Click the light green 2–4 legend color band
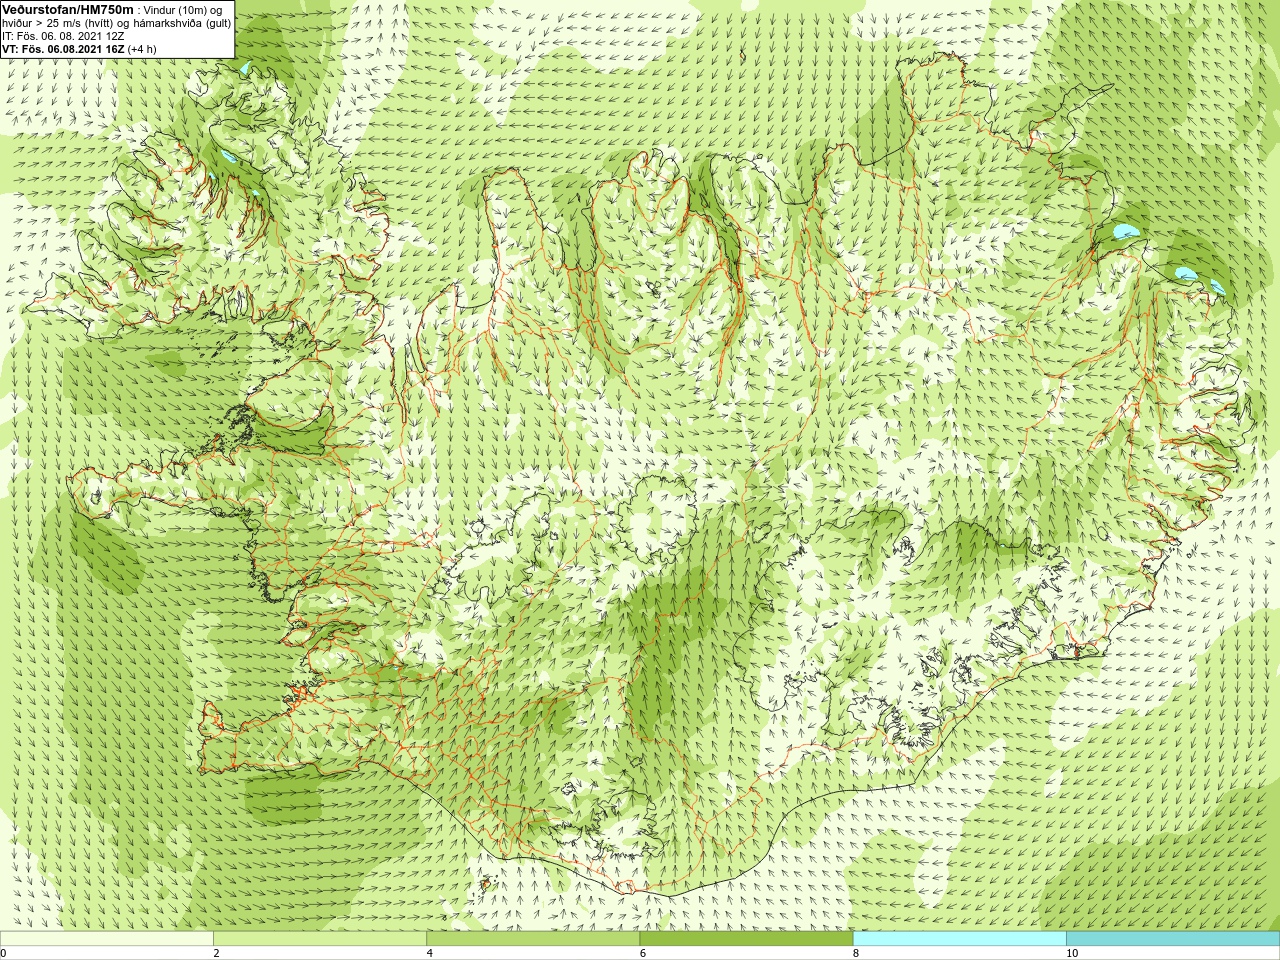1280x960 pixels. click(x=320, y=939)
